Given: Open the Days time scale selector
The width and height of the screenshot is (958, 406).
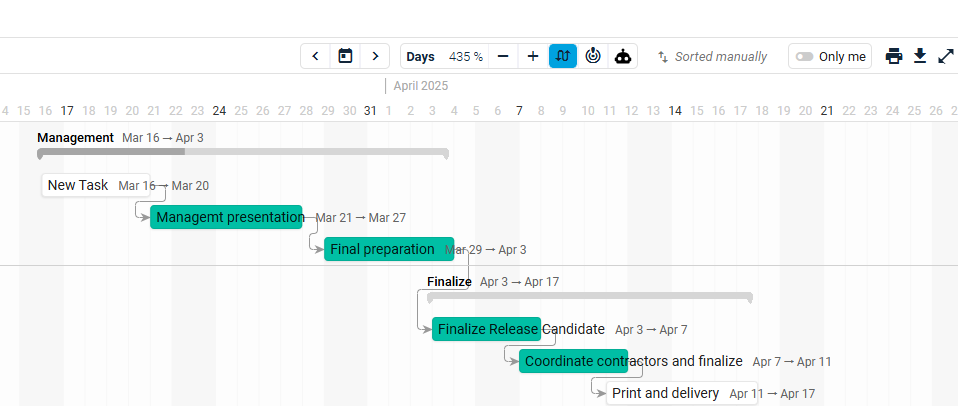Looking at the screenshot, I should tap(420, 57).
